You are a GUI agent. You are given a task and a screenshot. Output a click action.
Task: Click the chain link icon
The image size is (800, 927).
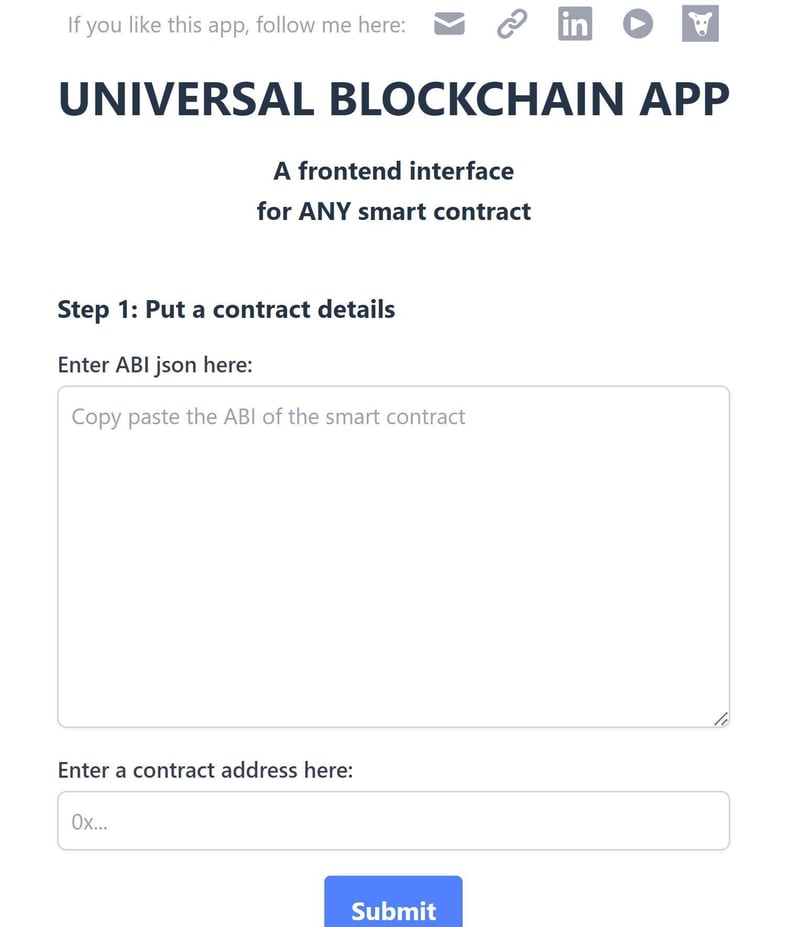point(512,24)
